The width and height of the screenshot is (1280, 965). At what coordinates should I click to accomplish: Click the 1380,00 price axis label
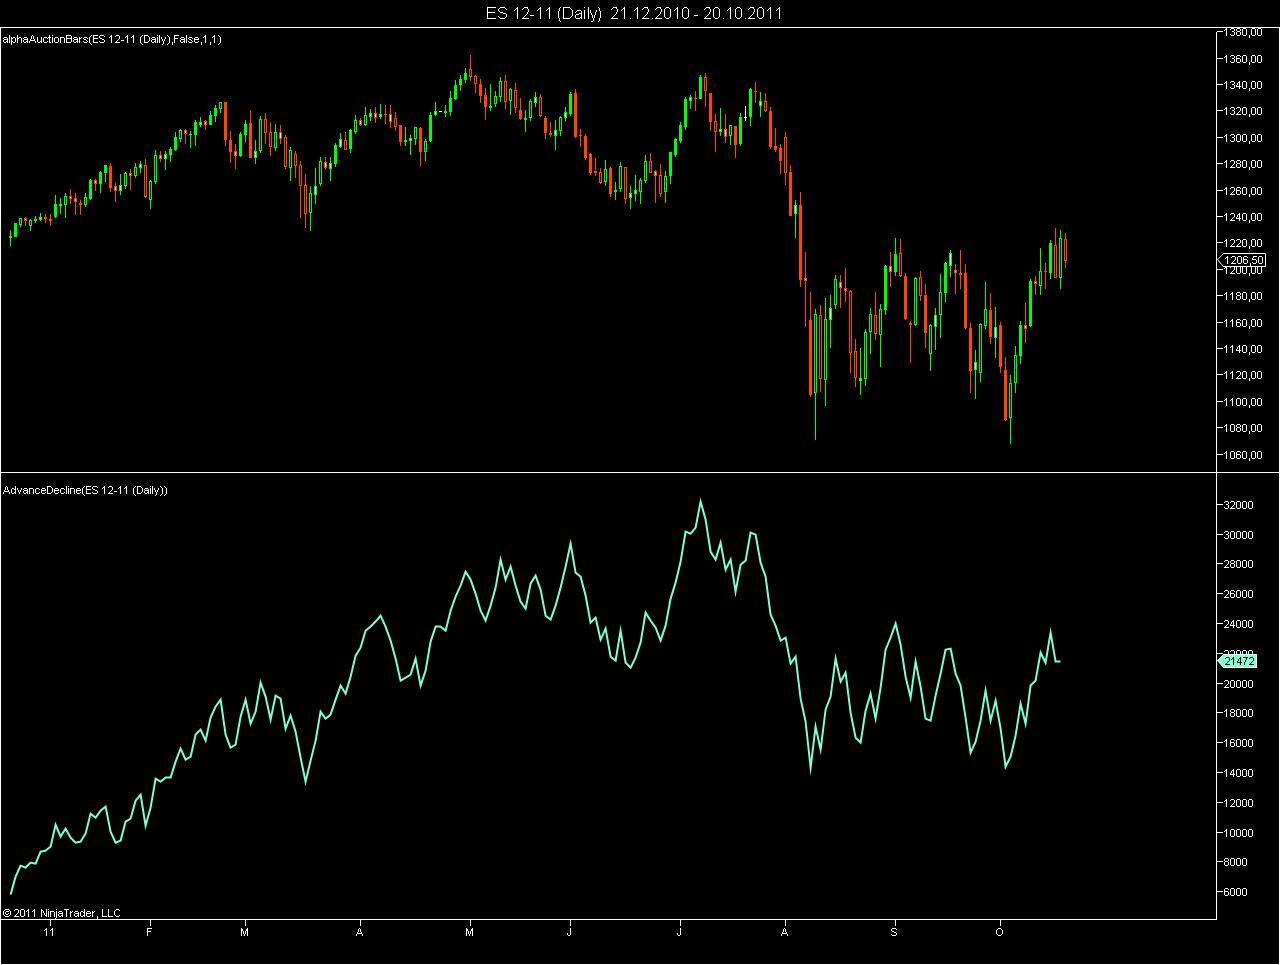1244,33
